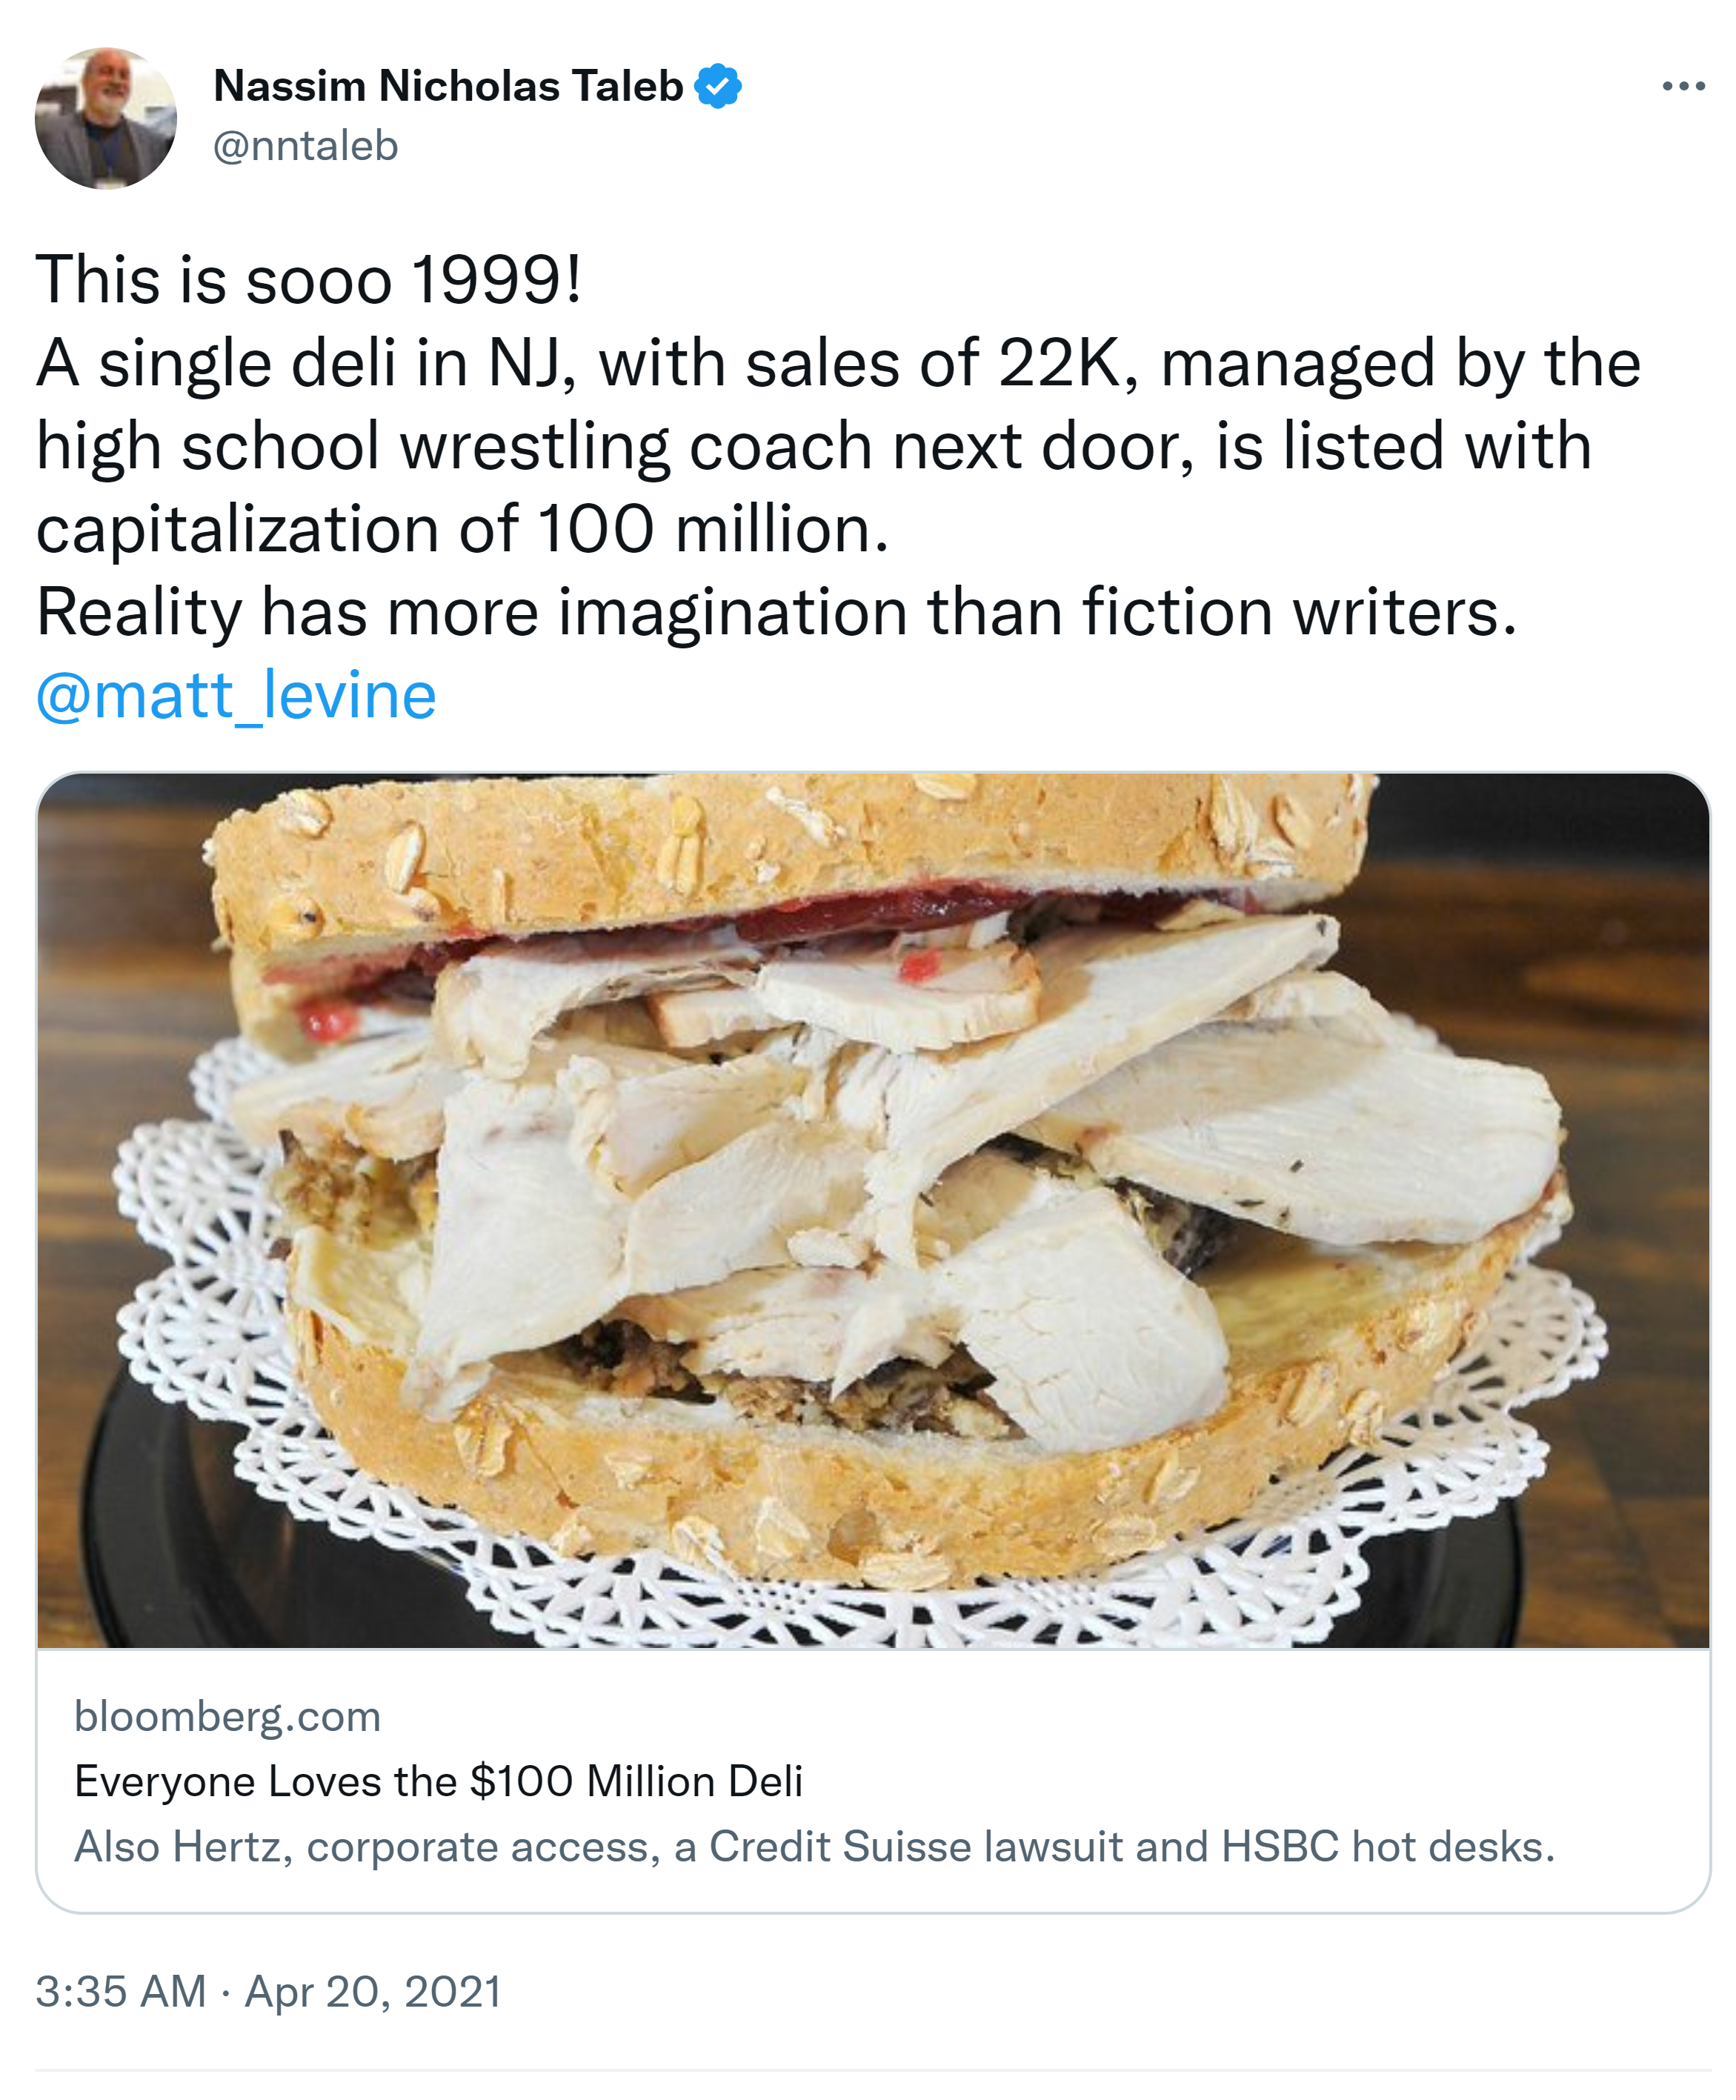1736x2100 pixels.
Task: Click the 3:35 AM timestamp
Action: coord(121,1991)
